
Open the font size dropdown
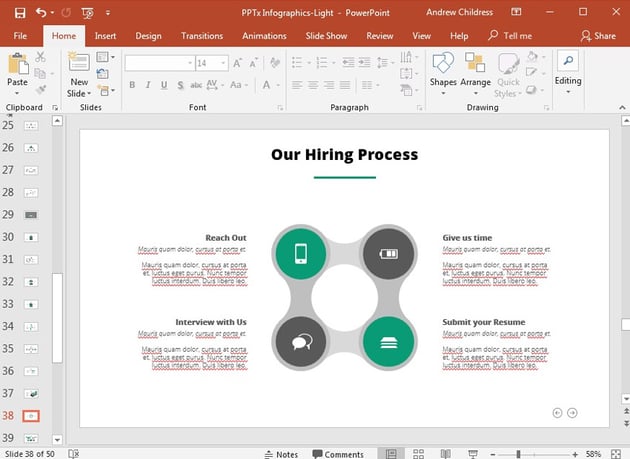coord(229,63)
